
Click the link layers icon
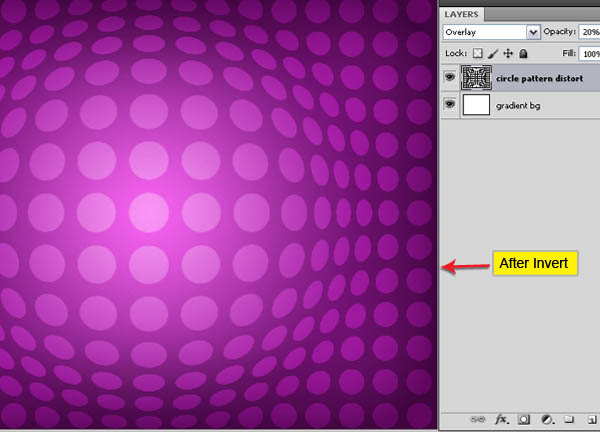tap(475, 419)
